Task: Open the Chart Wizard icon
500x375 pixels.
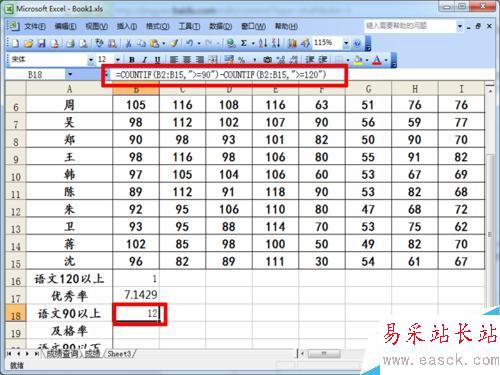Action: tap(292, 43)
